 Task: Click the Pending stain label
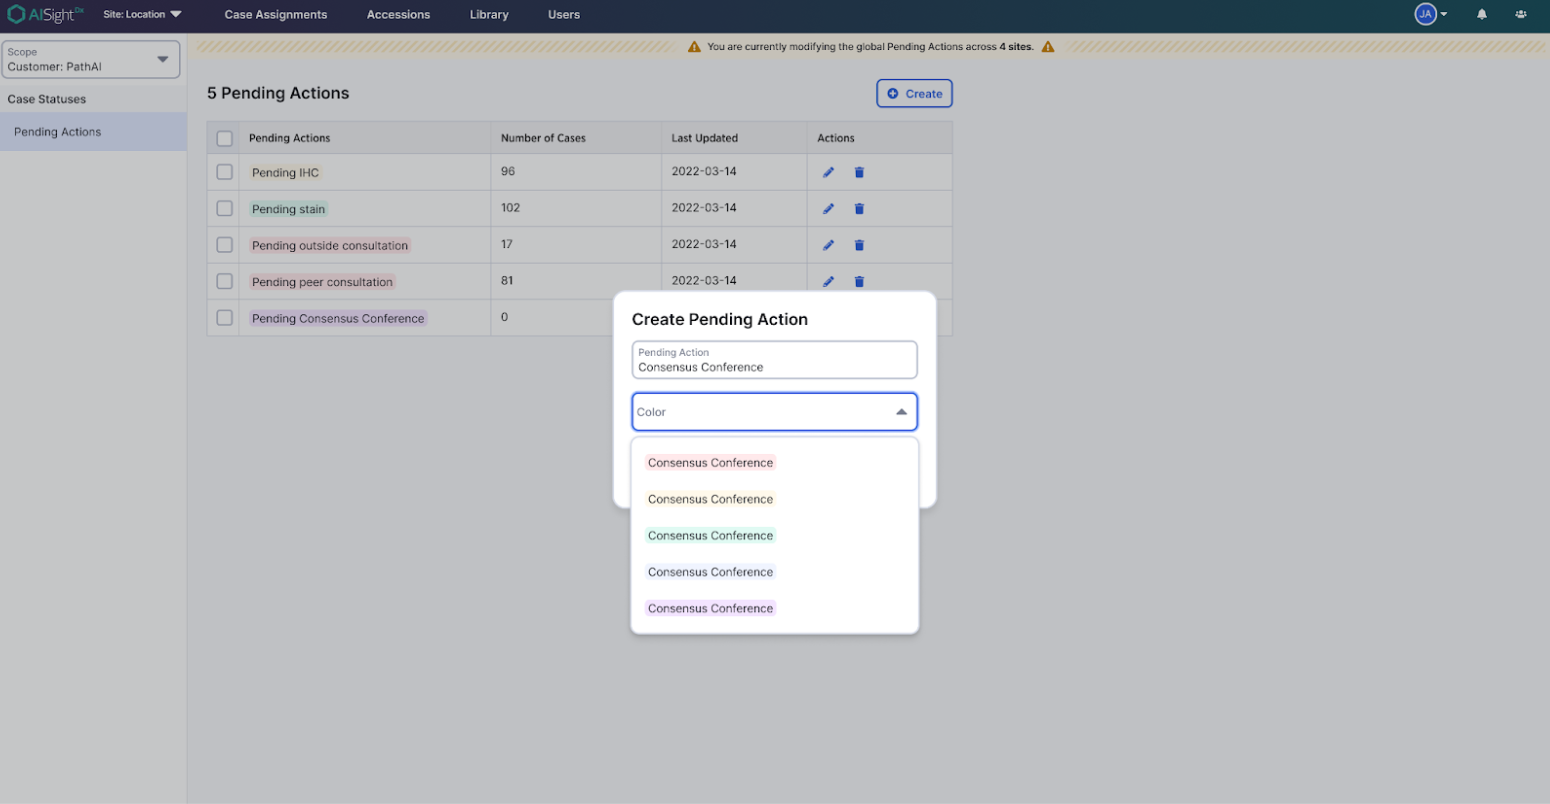(x=288, y=209)
